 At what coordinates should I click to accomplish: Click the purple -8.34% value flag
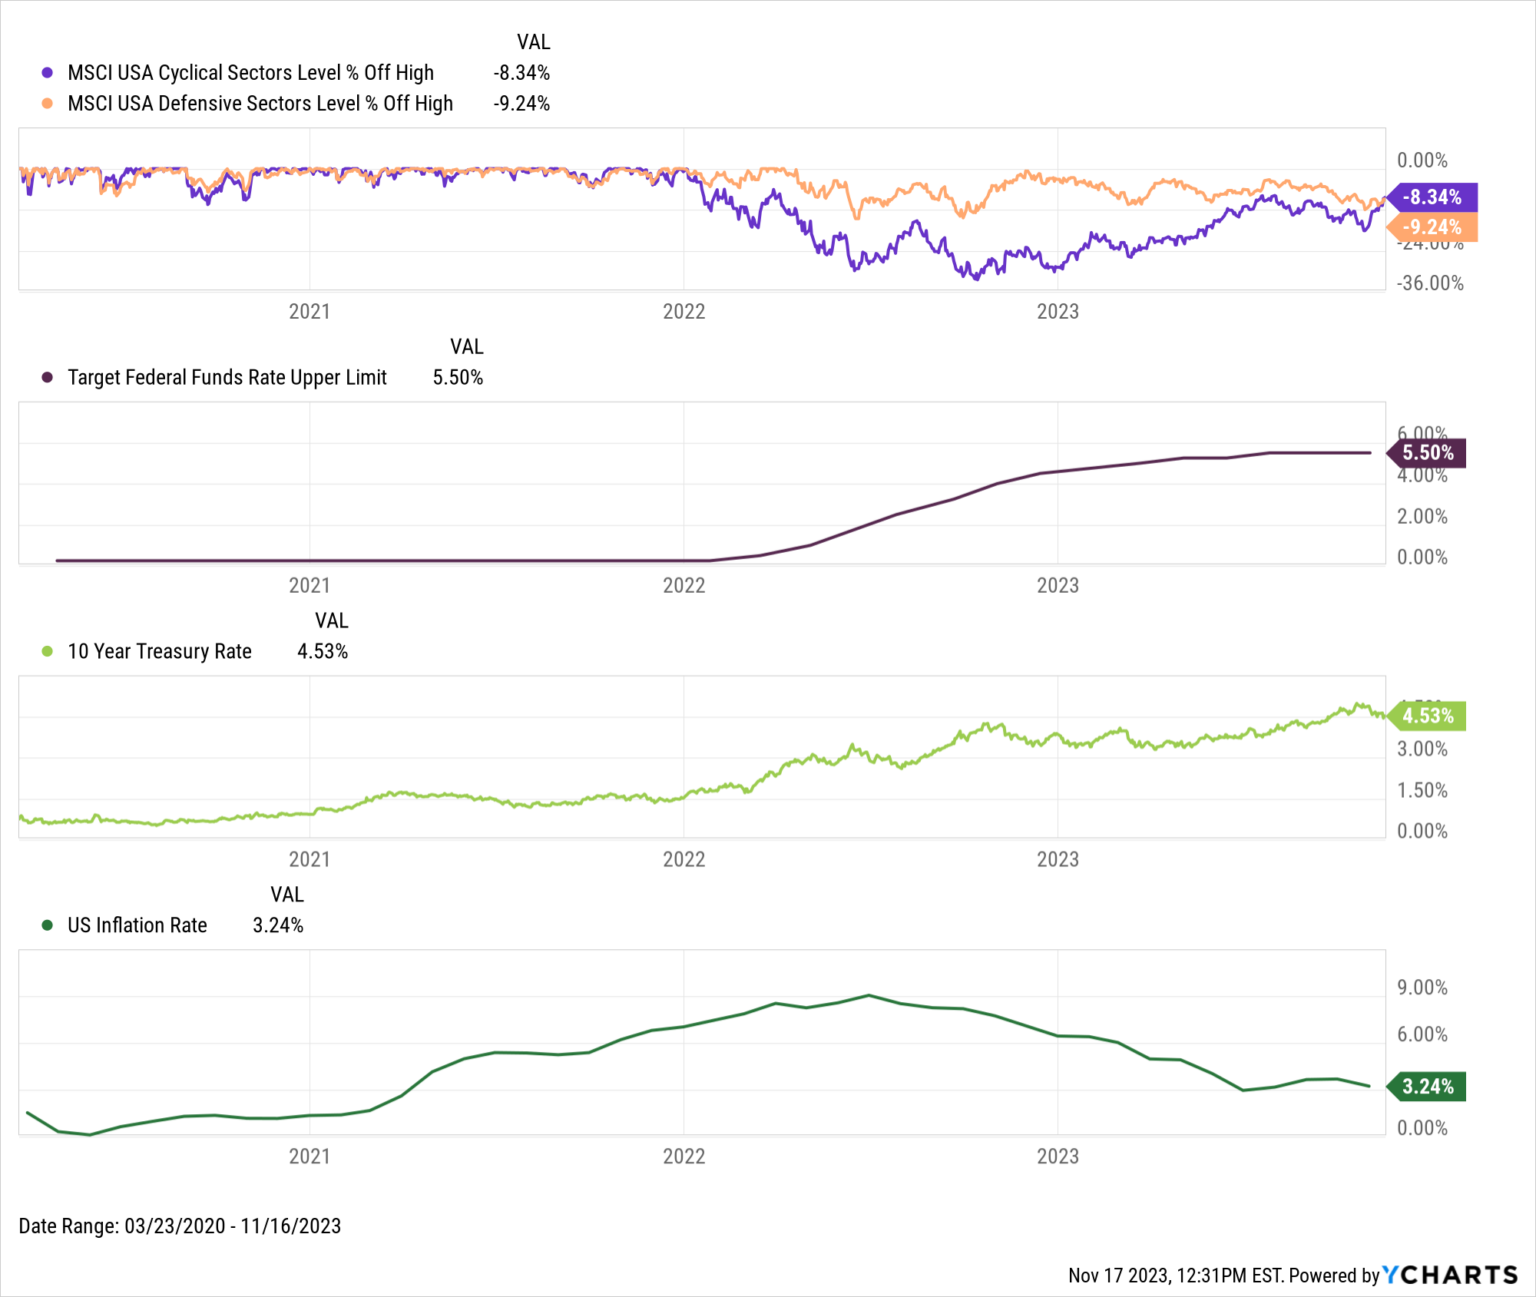coord(1433,197)
